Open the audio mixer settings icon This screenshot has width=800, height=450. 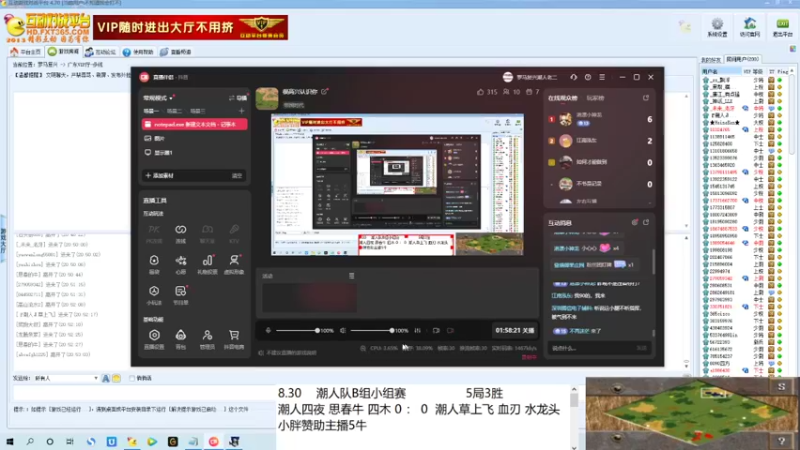[x=417, y=331]
